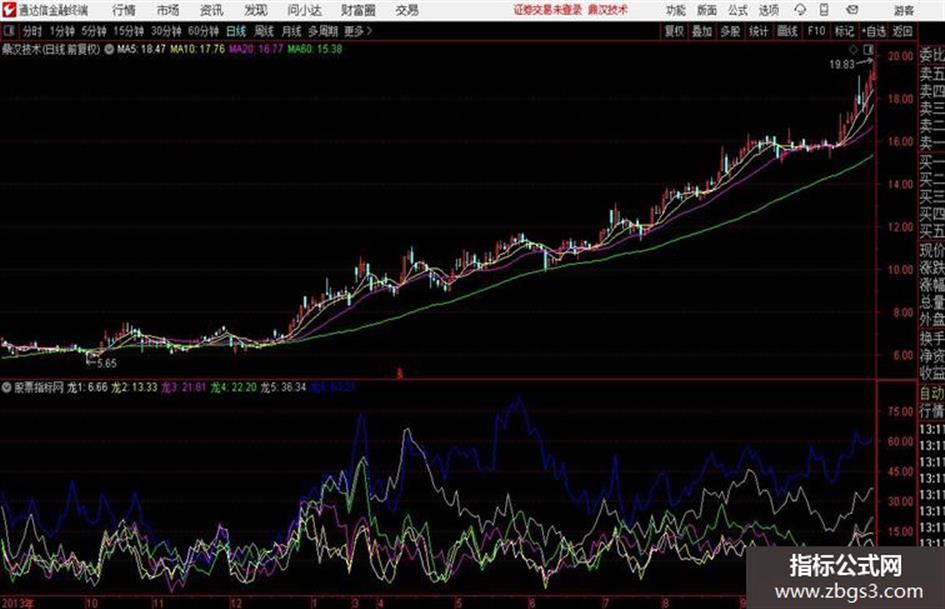
Task: Click the 证券交易未登录 status link
Action: click(x=548, y=10)
